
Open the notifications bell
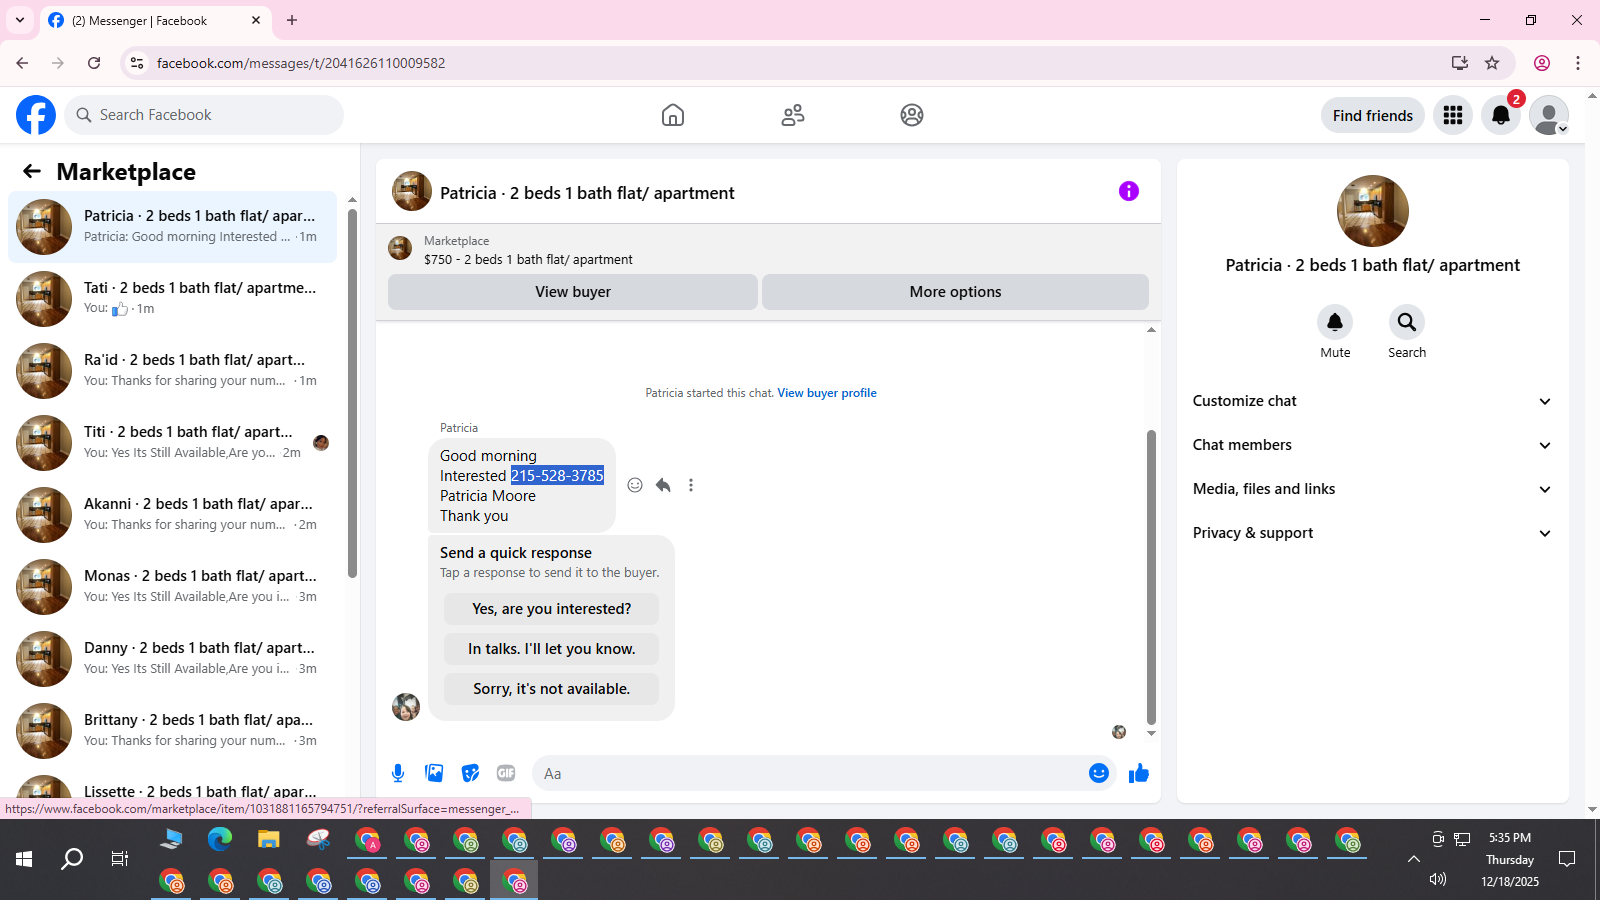(1501, 115)
